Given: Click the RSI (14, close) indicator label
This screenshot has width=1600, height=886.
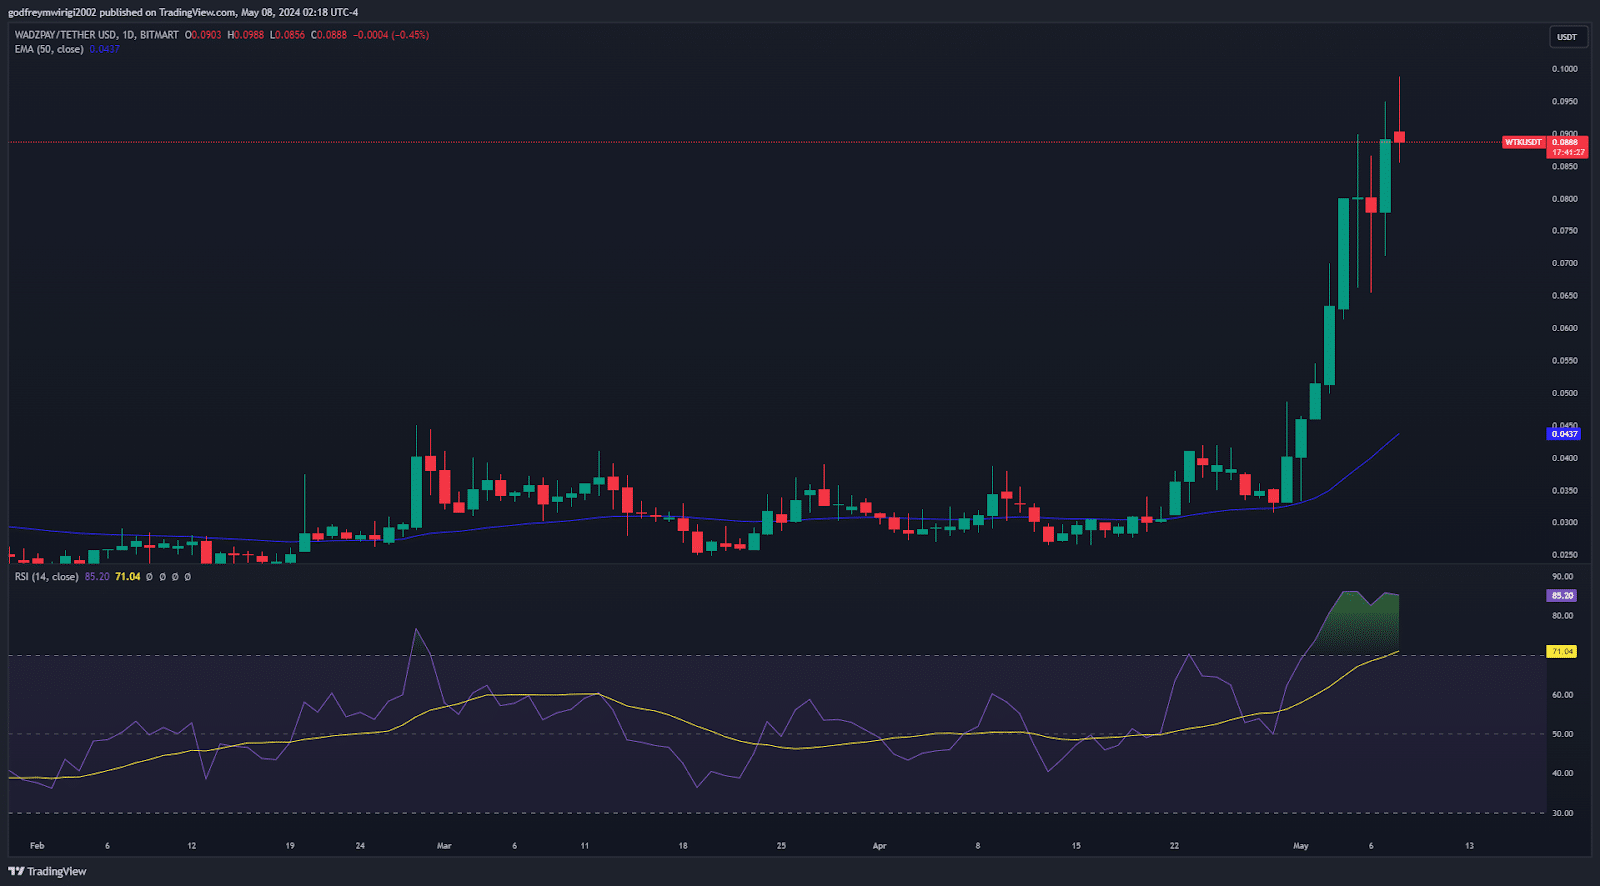Looking at the screenshot, I should (x=46, y=577).
